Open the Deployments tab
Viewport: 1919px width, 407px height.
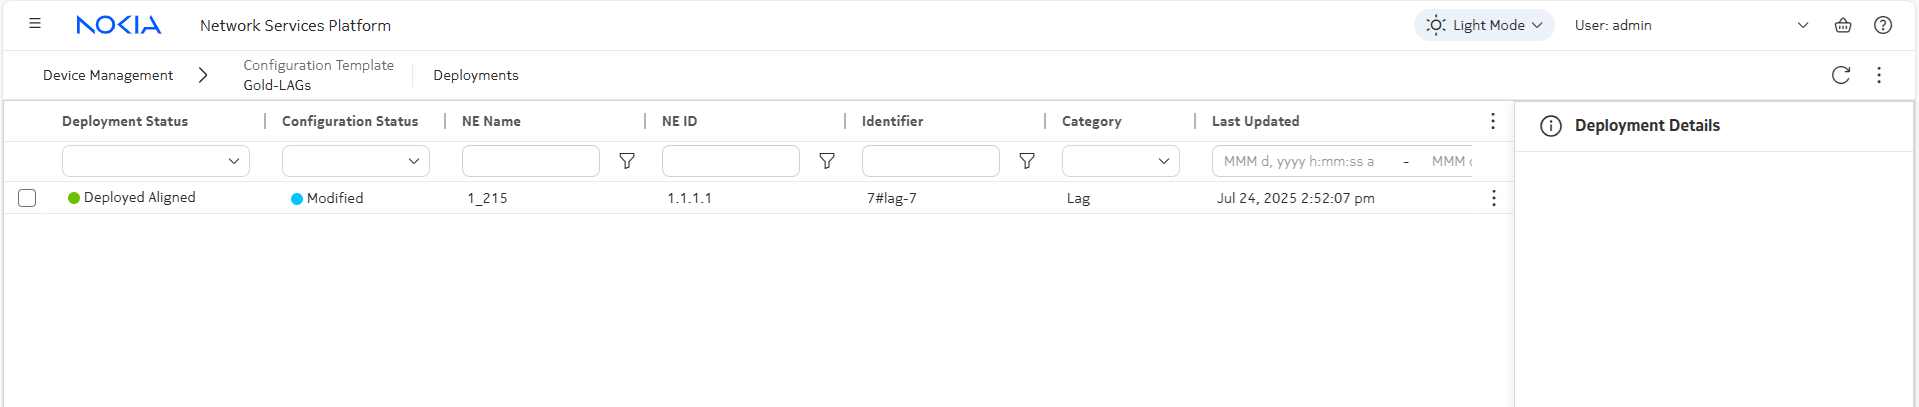coord(475,75)
